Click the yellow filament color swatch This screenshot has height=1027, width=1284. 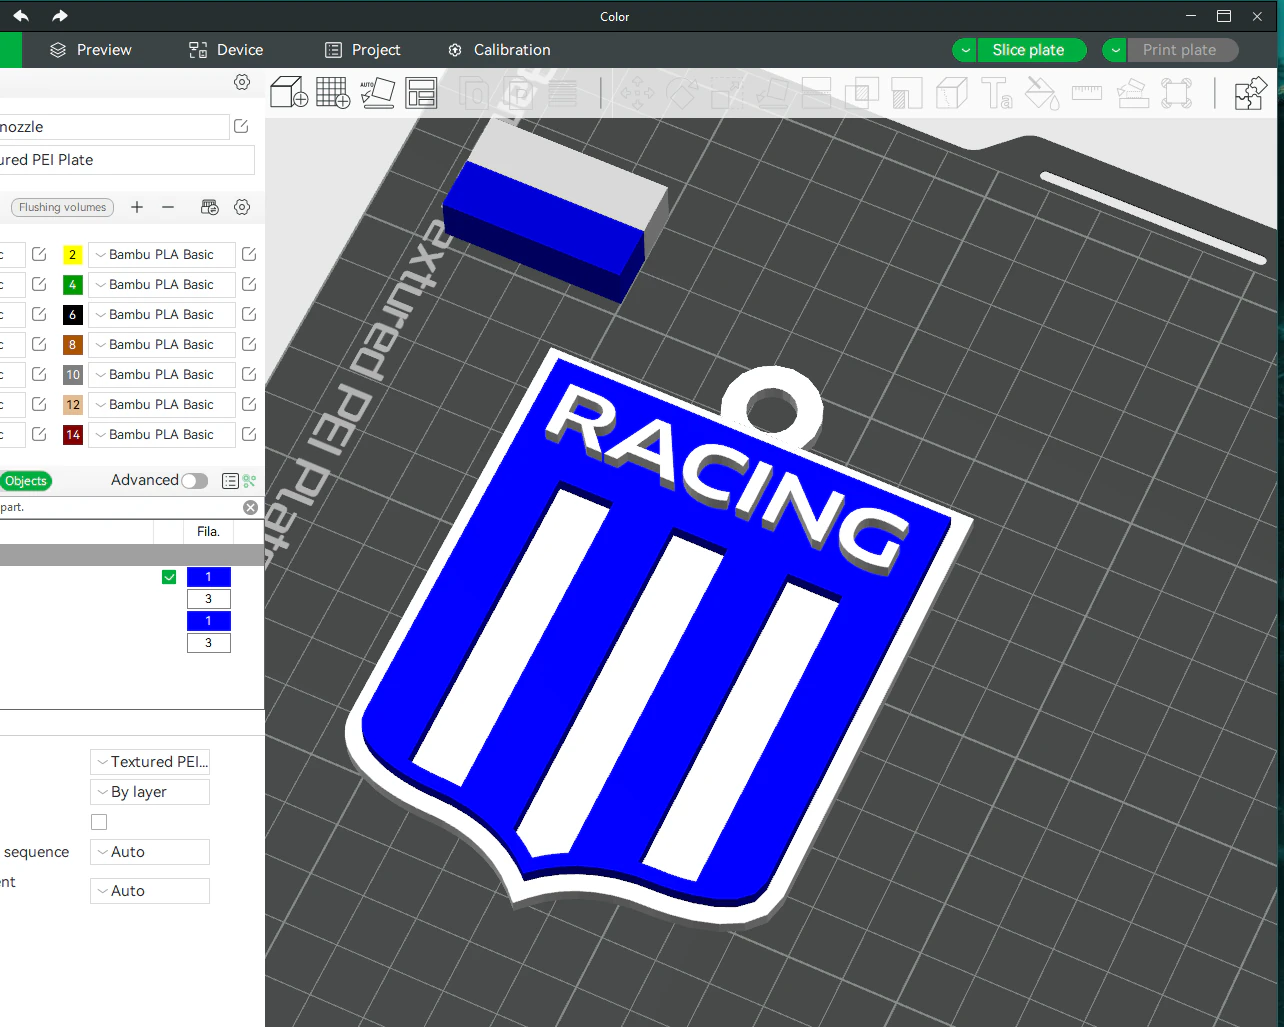click(71, 254)
